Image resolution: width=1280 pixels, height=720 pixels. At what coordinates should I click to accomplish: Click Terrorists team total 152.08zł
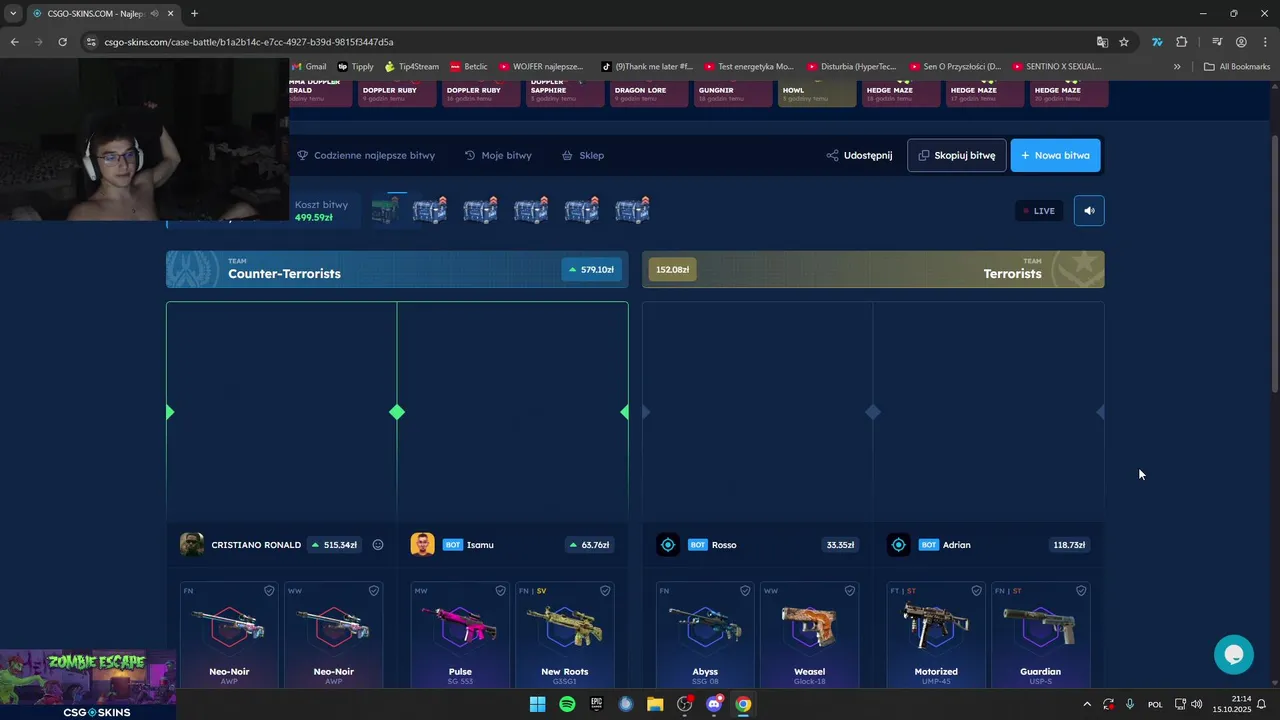pos(672,269)
